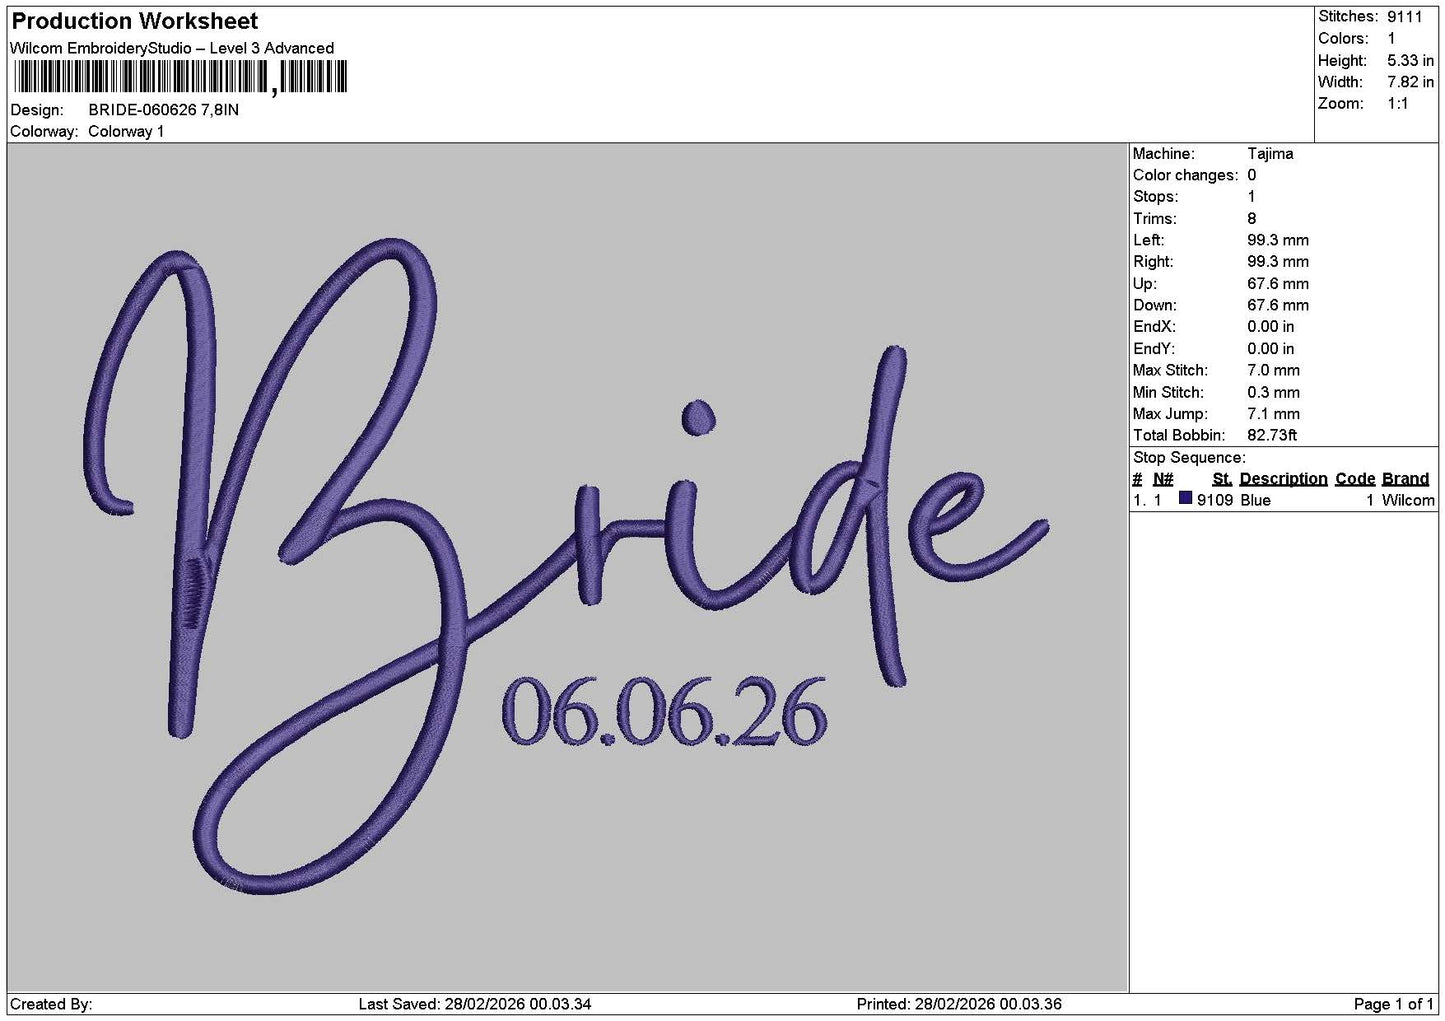Image resolution: width=1445 pixels, height=1021 pixels.
Task: Click the Max Stitch value 7.0 mm
Action: click(x=1274, y=371)
